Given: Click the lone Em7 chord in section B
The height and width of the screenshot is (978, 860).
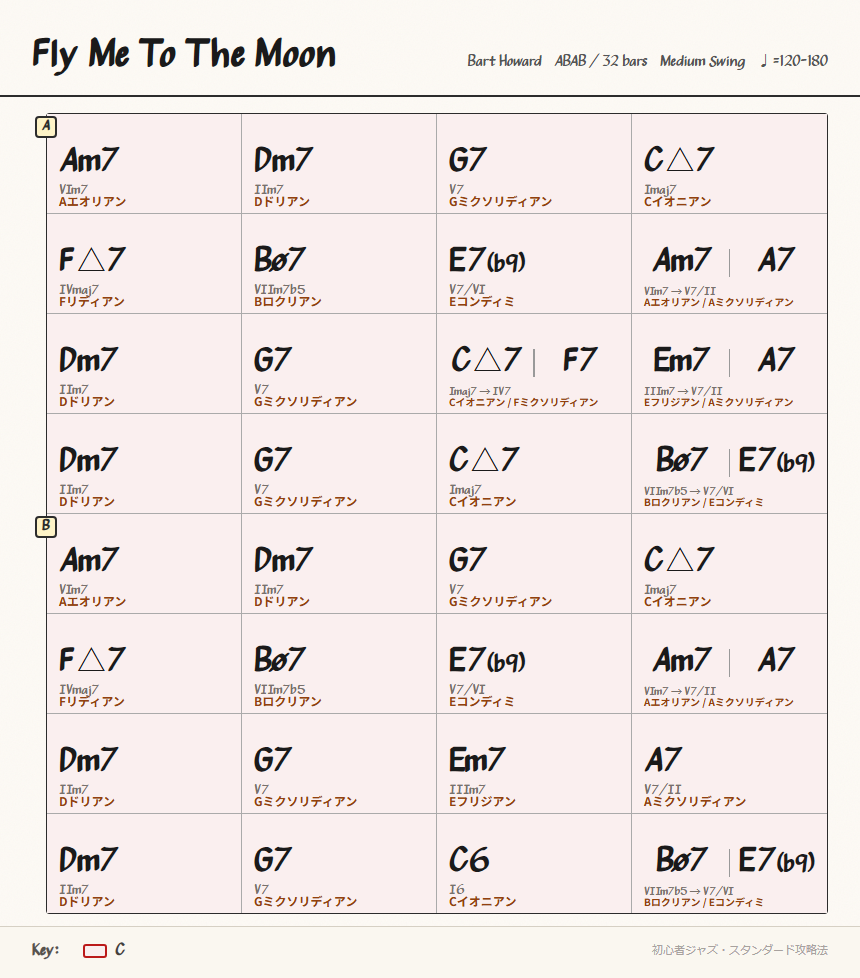Looking at the screenshot, I should (477, 760).
